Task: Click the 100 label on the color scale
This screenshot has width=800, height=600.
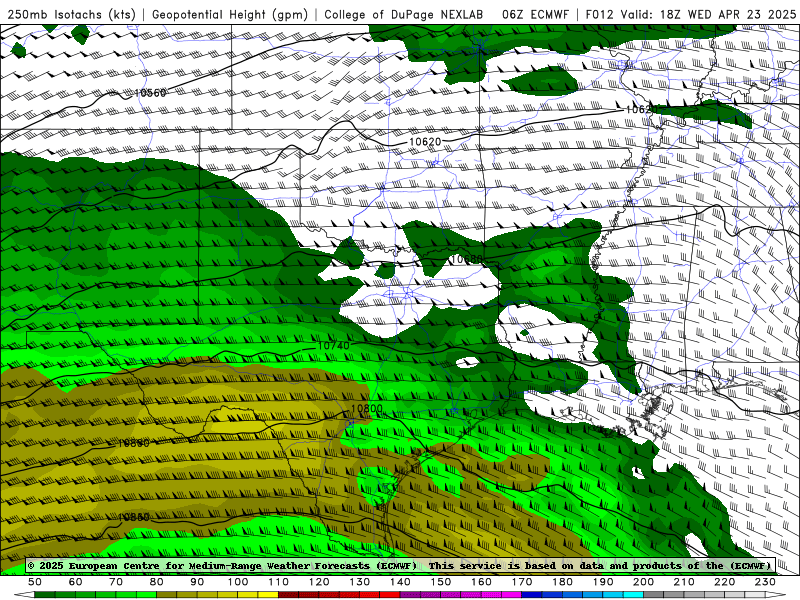Action: [x=238, y=582]
